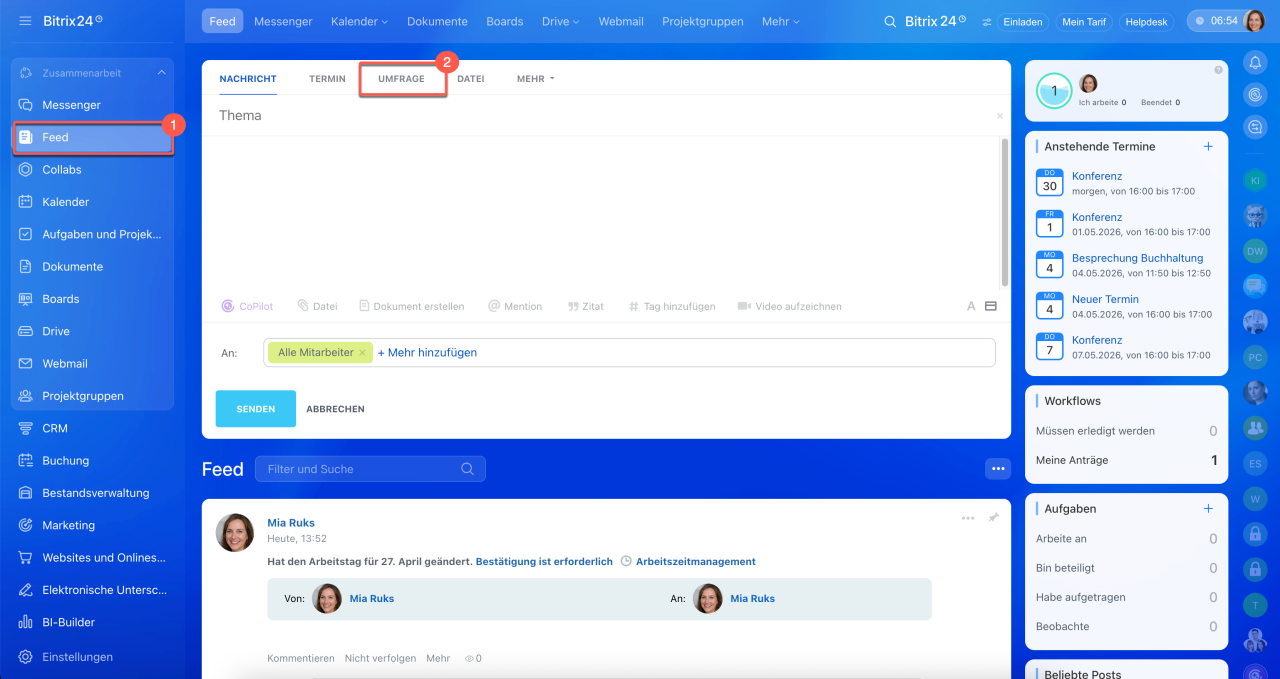Switch to the UMFRAGE tab
Image resolution: width=1280 pixels, height=679 pixels.
point(401,79)
